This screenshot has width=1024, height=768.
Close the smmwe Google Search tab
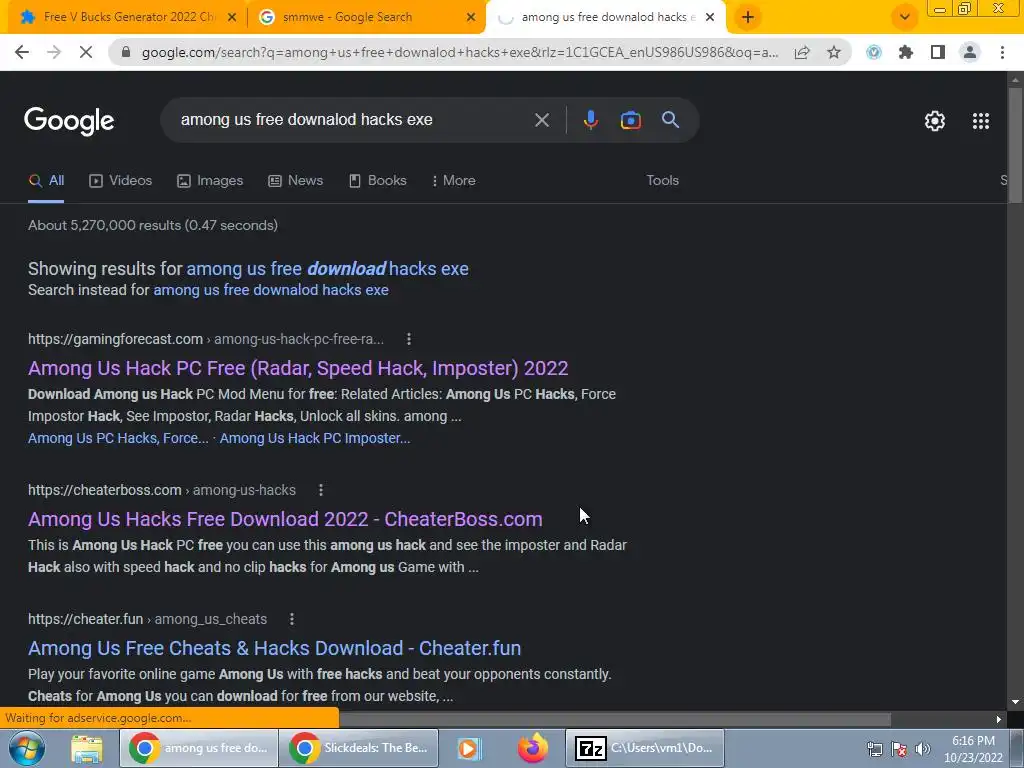471,18
